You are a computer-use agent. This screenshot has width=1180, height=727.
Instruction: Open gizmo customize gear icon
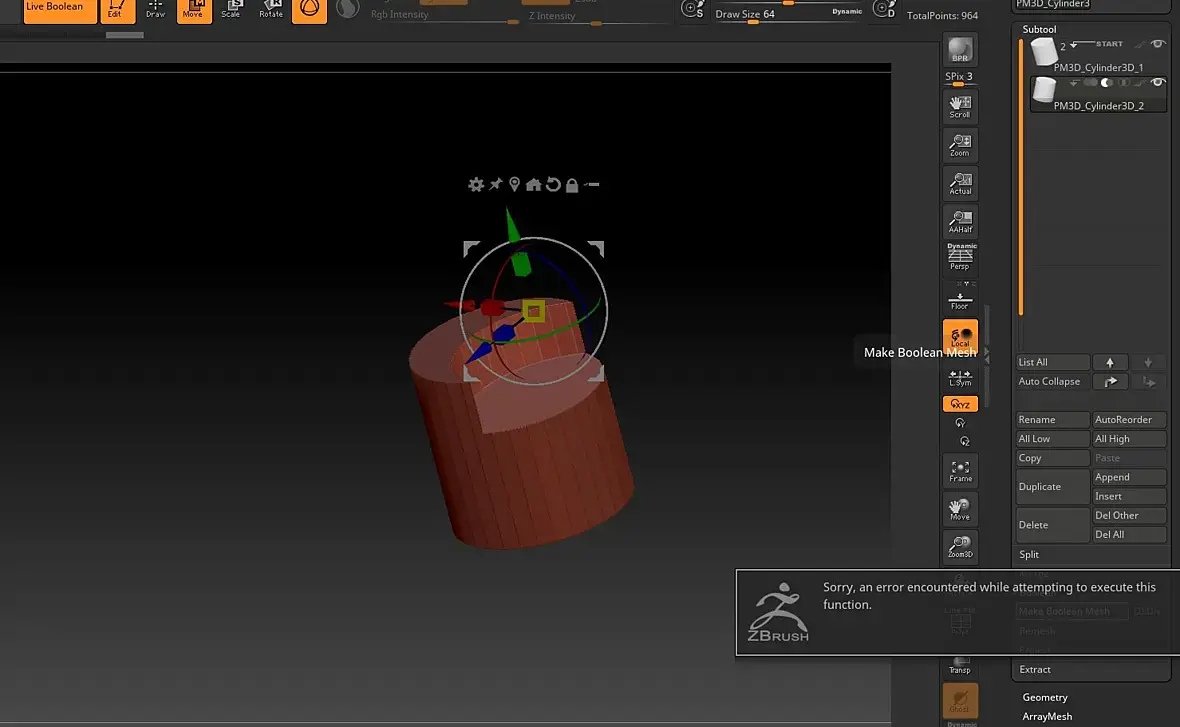[x=476, y=185]
